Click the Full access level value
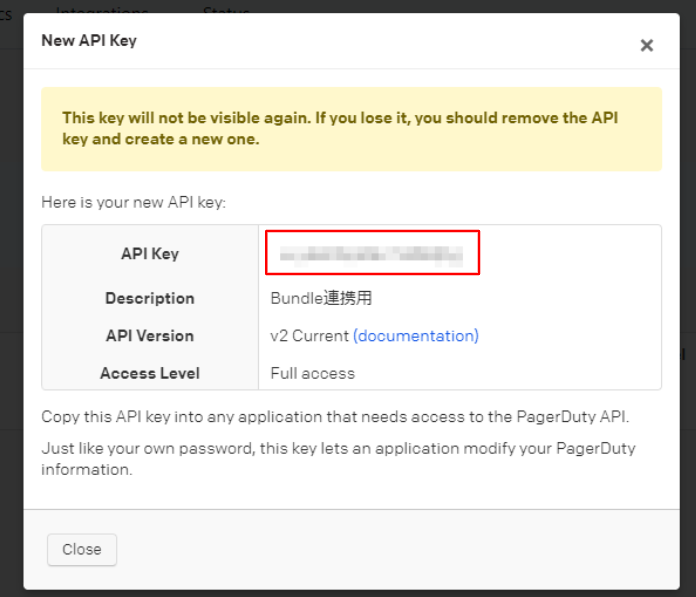This screenshot has width=696, height=597. pyautogui.click(x=312, y=373)
